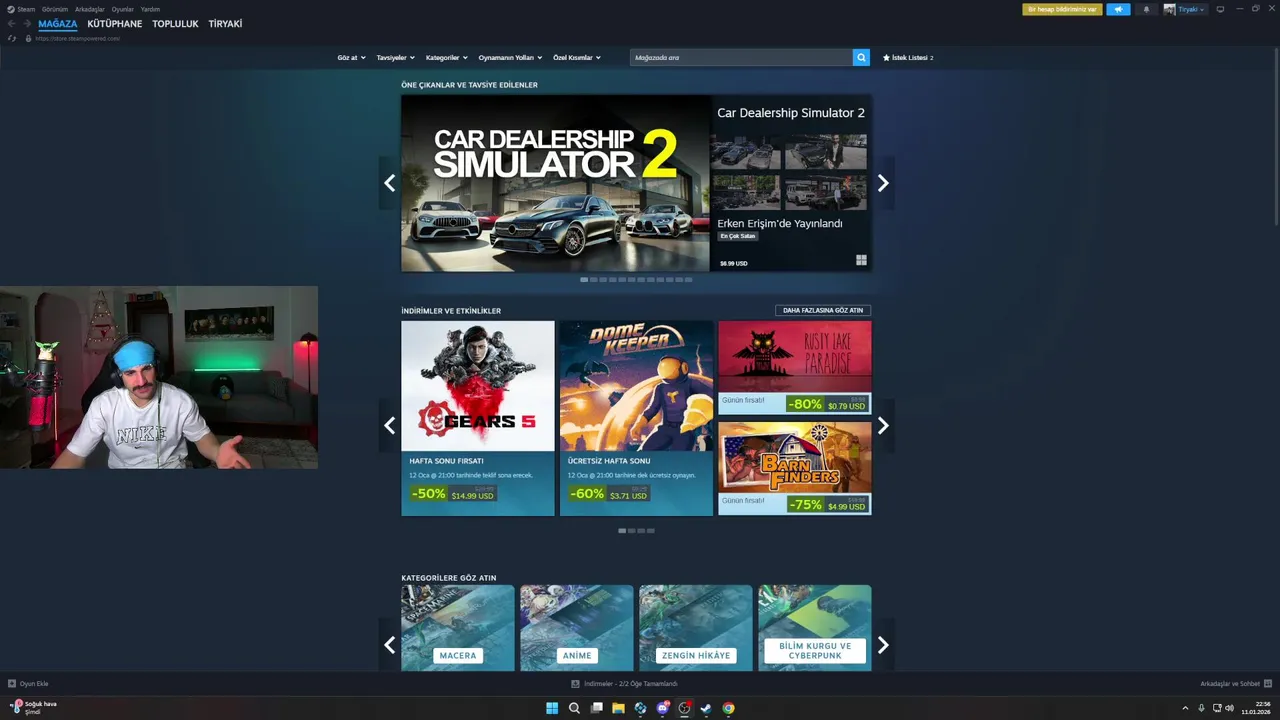Viewport: 1280px width, 720px height.
Task: Switch to the KÜTÜPHANE tab
Action: coord(115,24)
